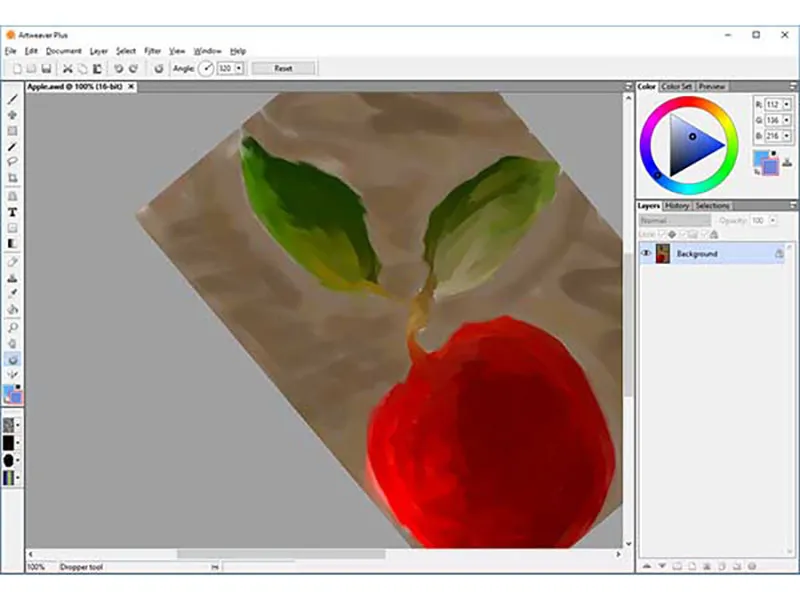Screen dimensions: 800x600
Task: Select the Lasso selection tool
Action: [x=12, y=162]
